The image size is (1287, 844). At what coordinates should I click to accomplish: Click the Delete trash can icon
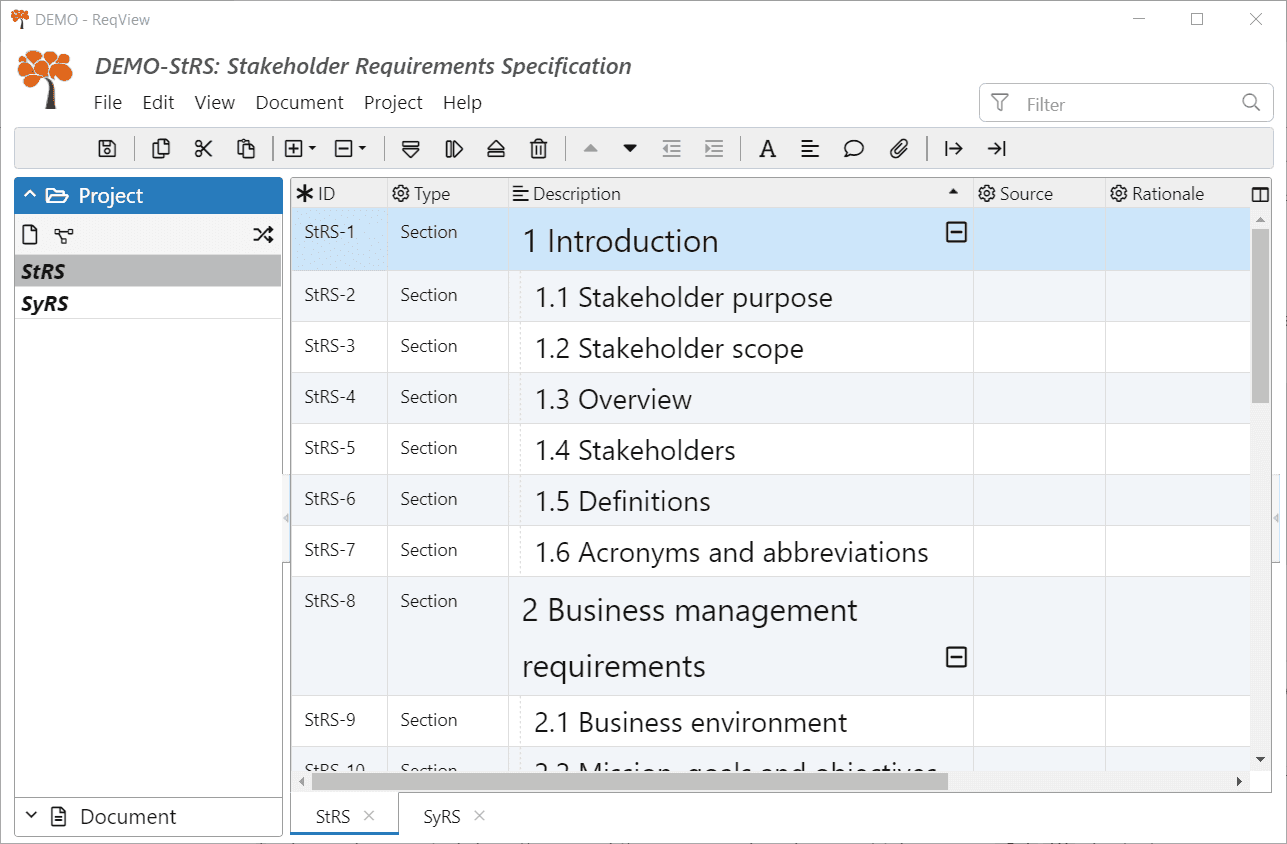(538, 149)
